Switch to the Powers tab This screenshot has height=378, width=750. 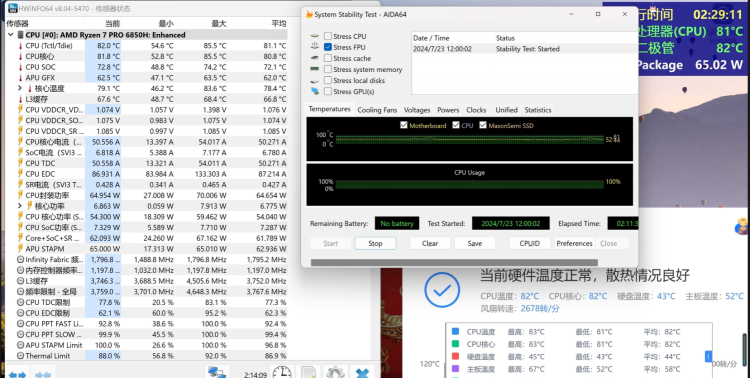point(448,110)
